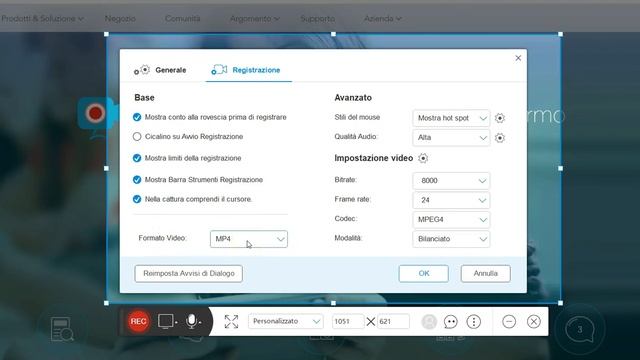Click the fullscreen expand arrows icon

coord(231,322)
